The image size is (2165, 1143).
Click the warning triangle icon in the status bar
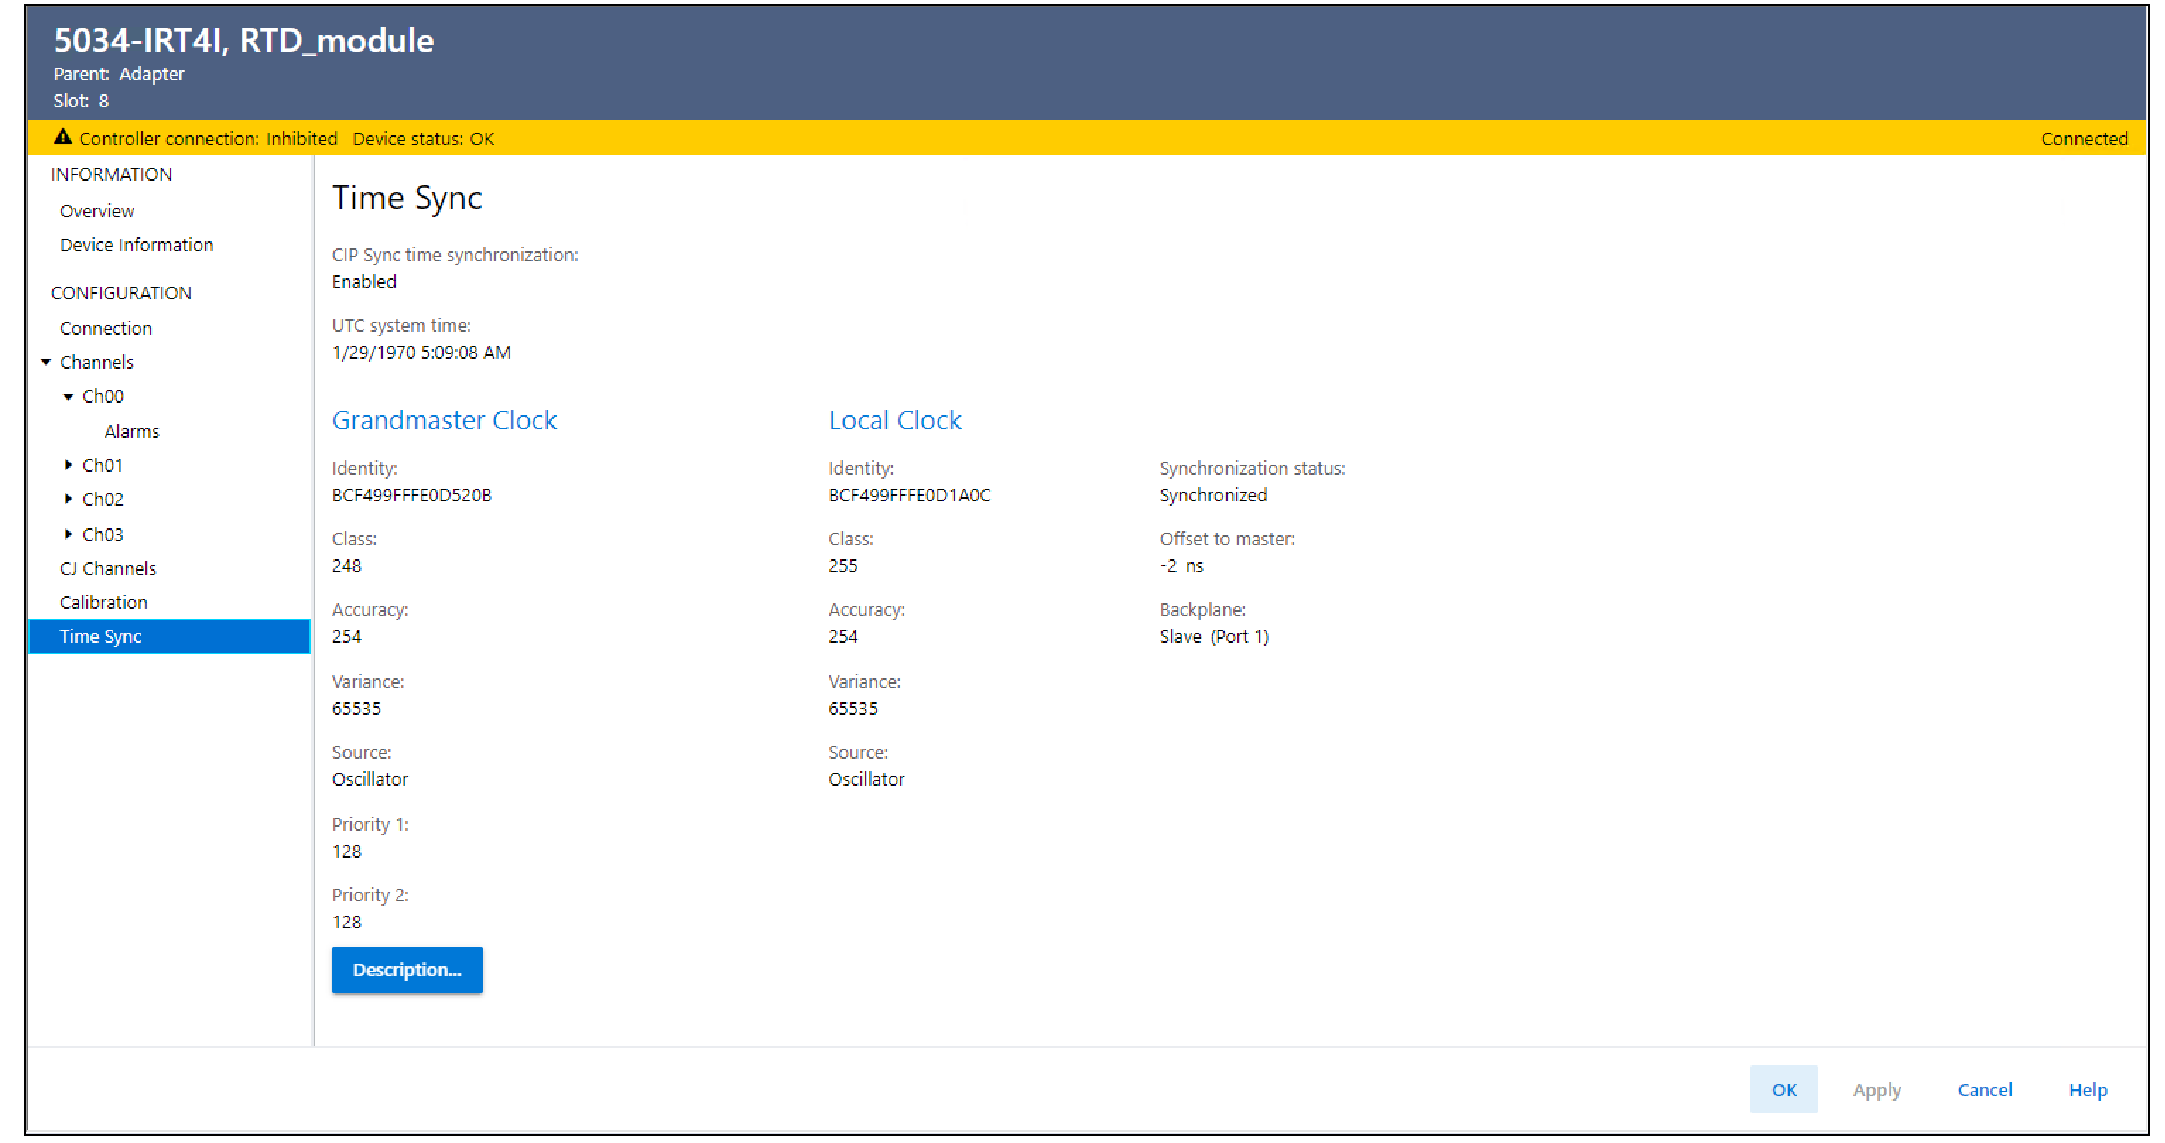pyautogui.click(x=63, y=137)
